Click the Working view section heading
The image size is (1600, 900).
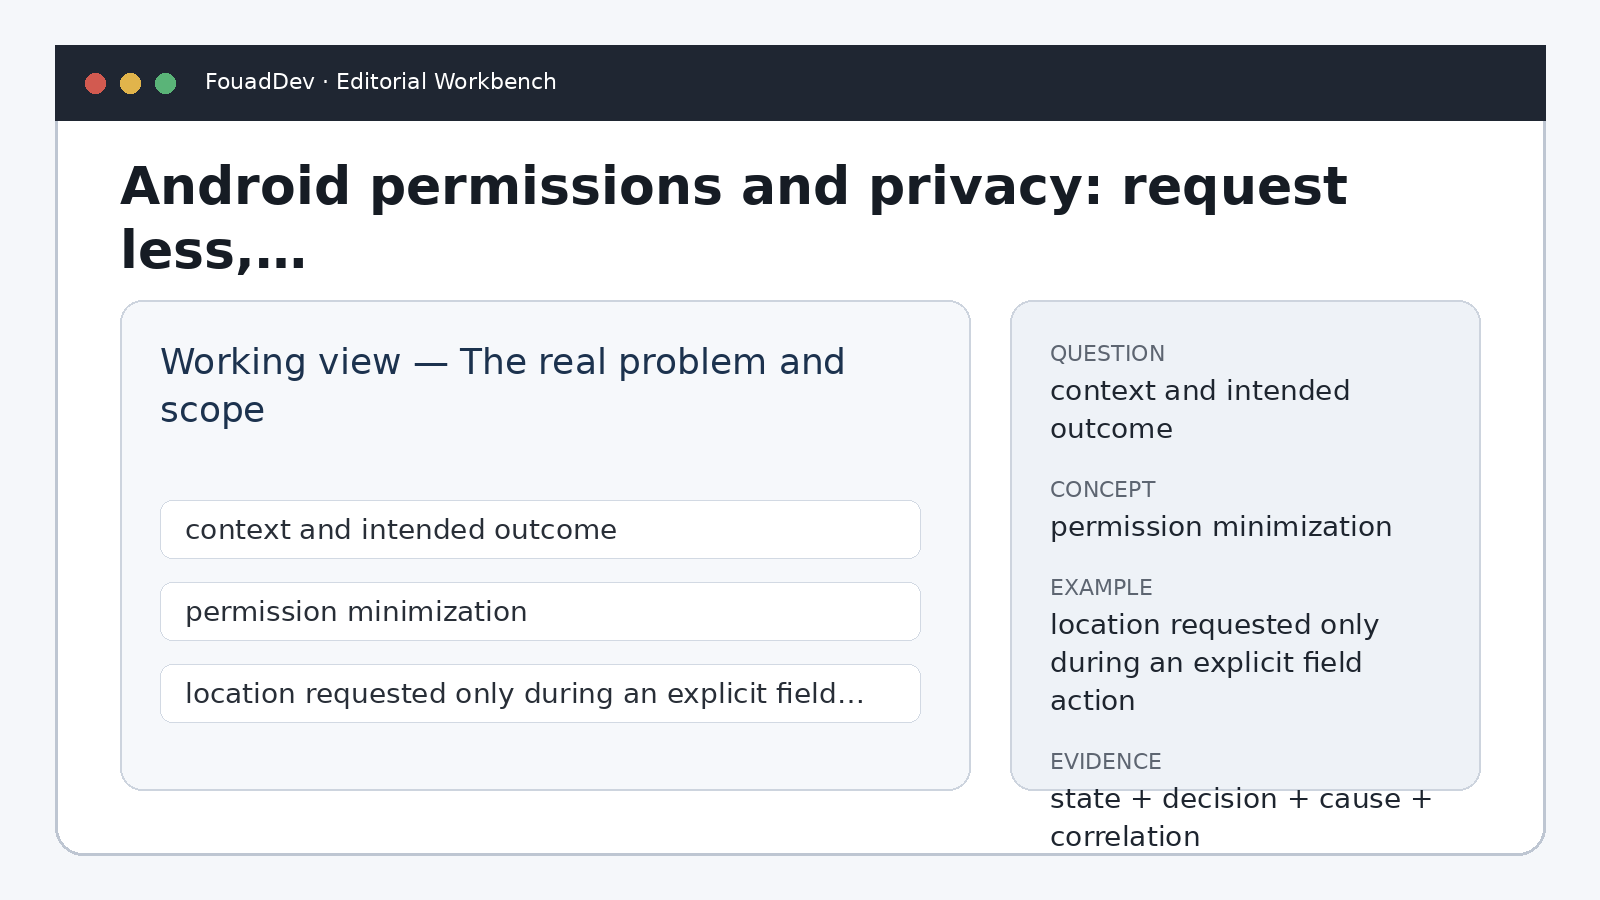[503, 385]
